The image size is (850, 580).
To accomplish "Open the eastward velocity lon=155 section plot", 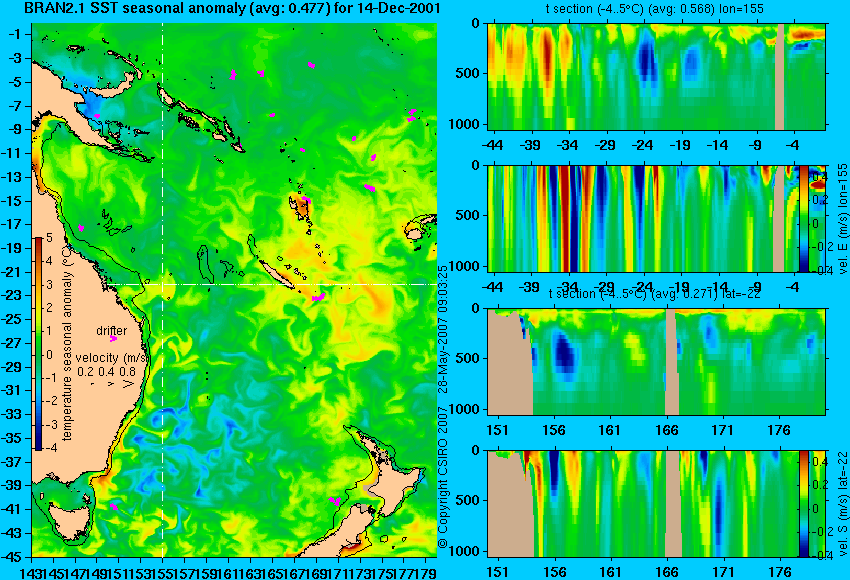I will pyautogui.click(x=643, y=218).
